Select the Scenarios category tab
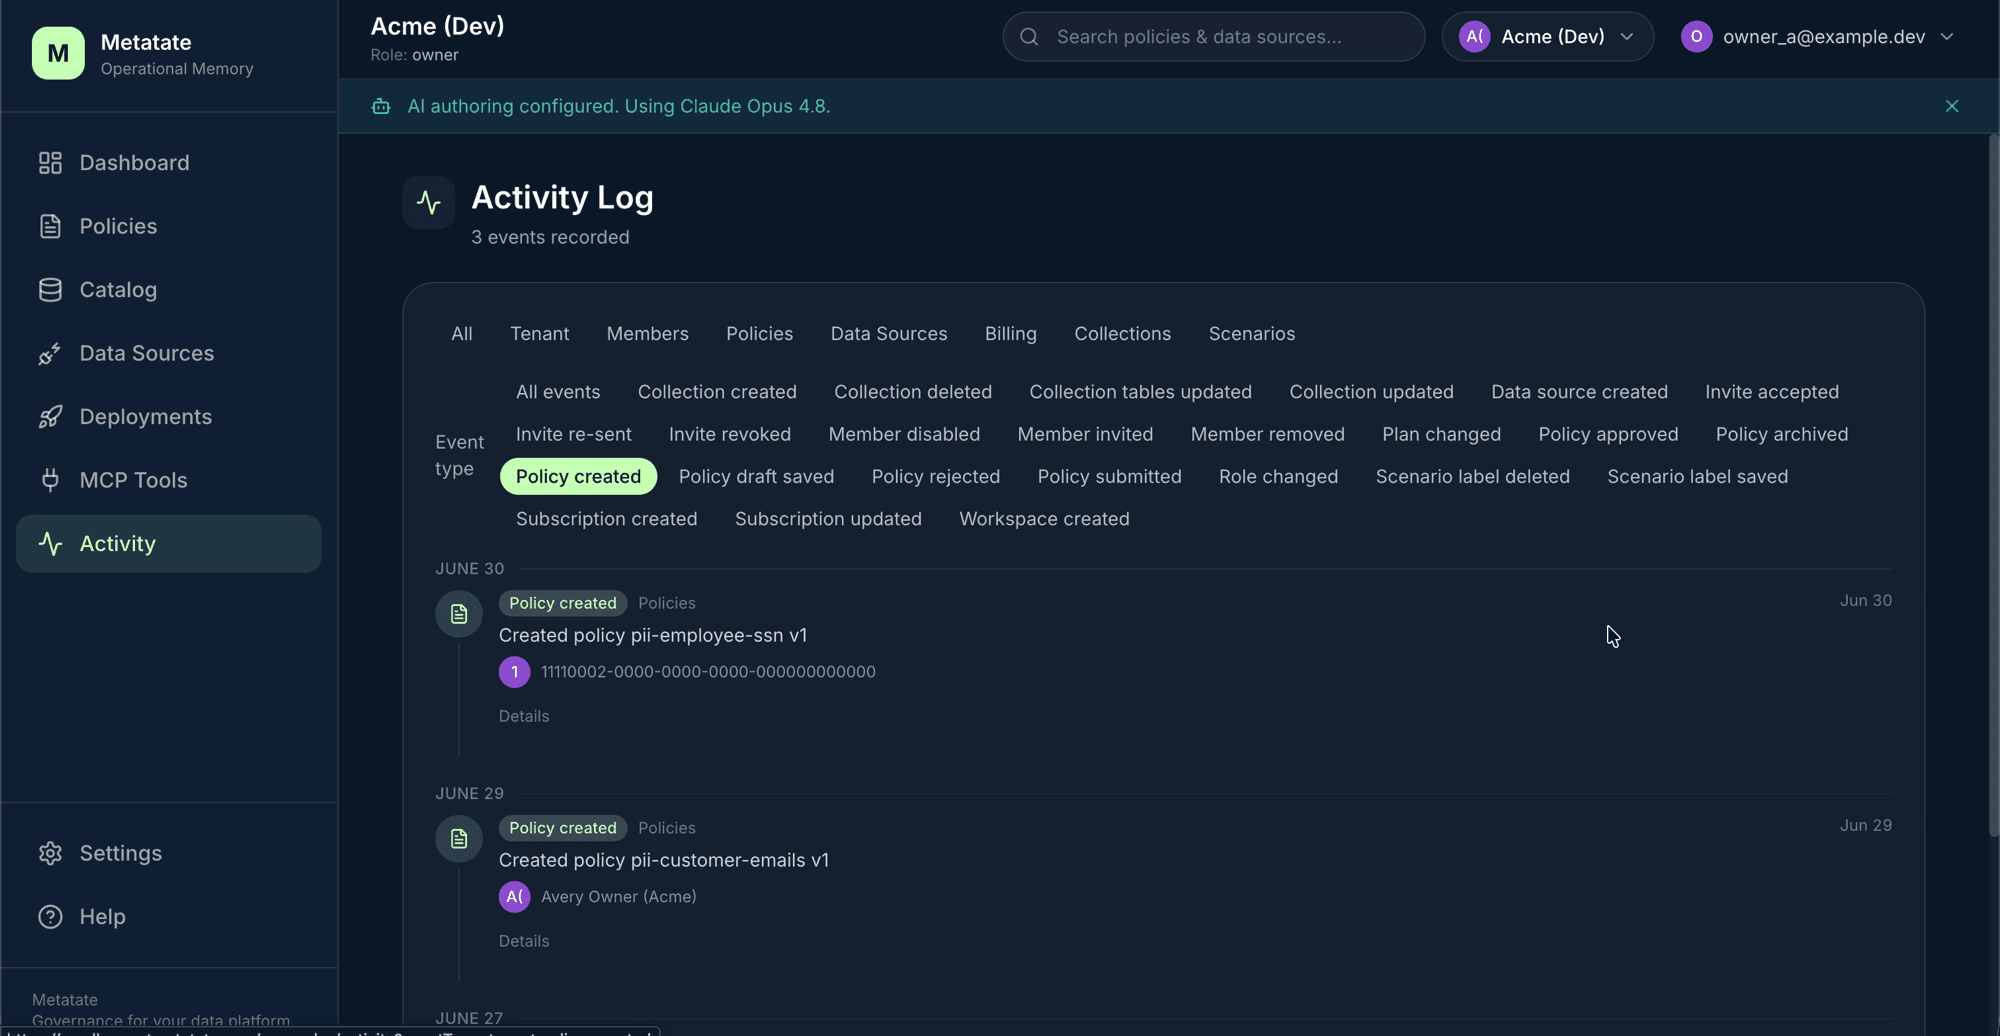Image resolution: width=2000 pixels, height=1036 pixels. pyautogui.click(x=1252, y=334)
